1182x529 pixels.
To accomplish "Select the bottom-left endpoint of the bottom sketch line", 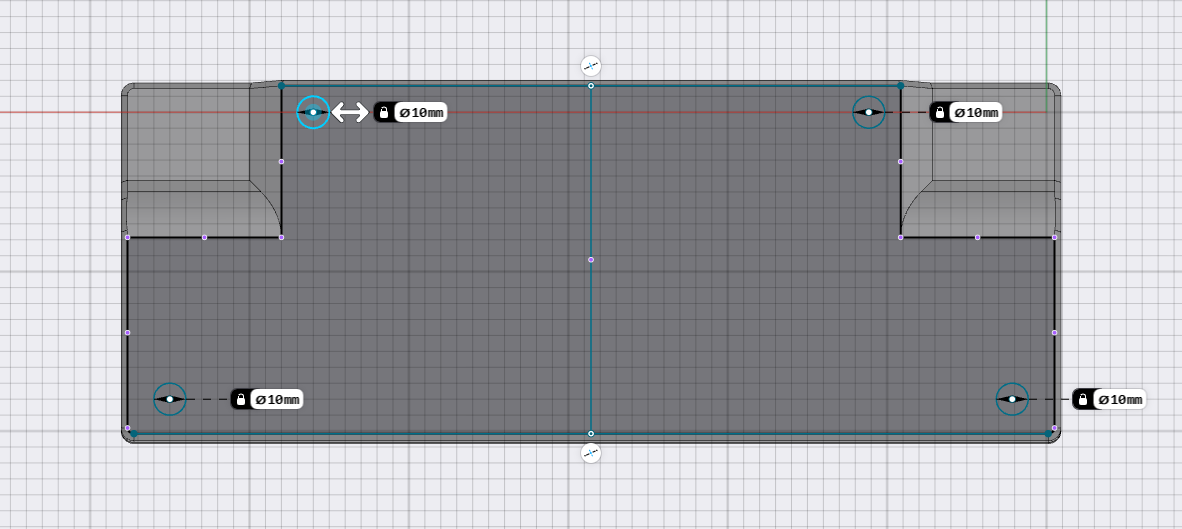I will 133,433.
